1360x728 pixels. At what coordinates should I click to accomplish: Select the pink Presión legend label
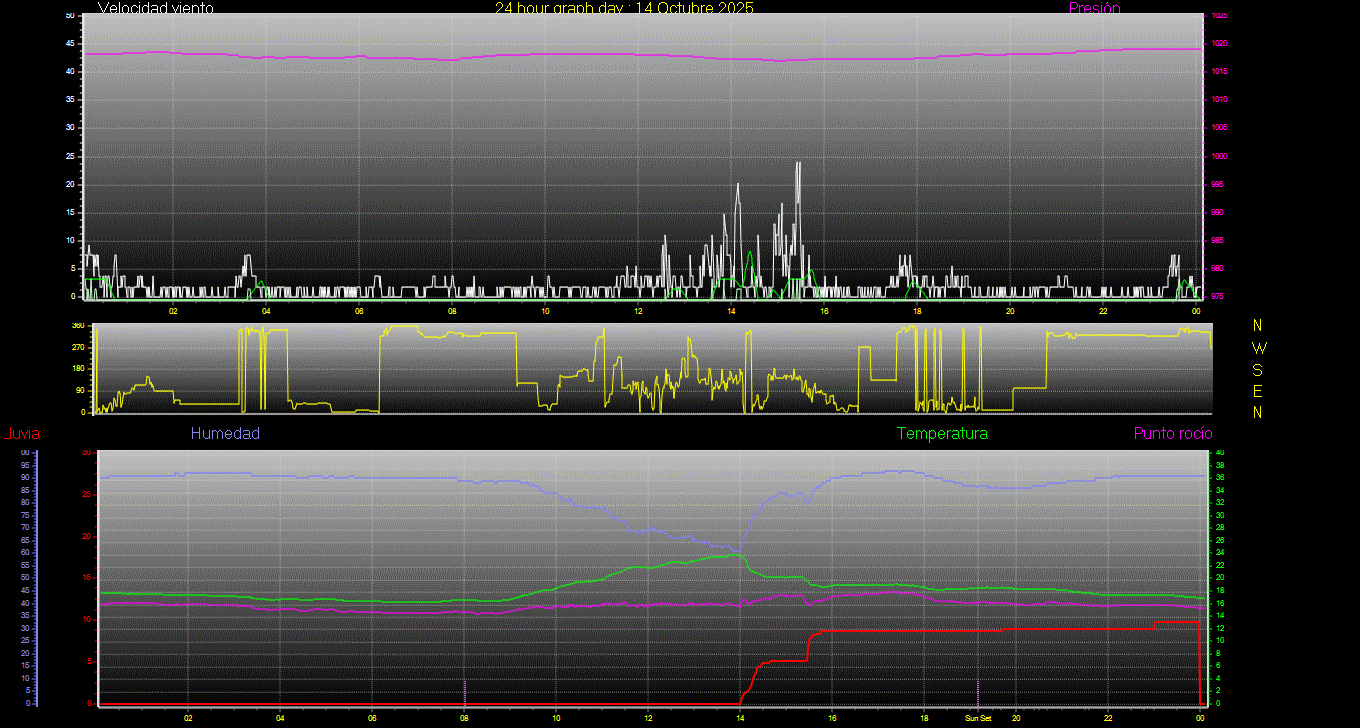coord(1094,8)
